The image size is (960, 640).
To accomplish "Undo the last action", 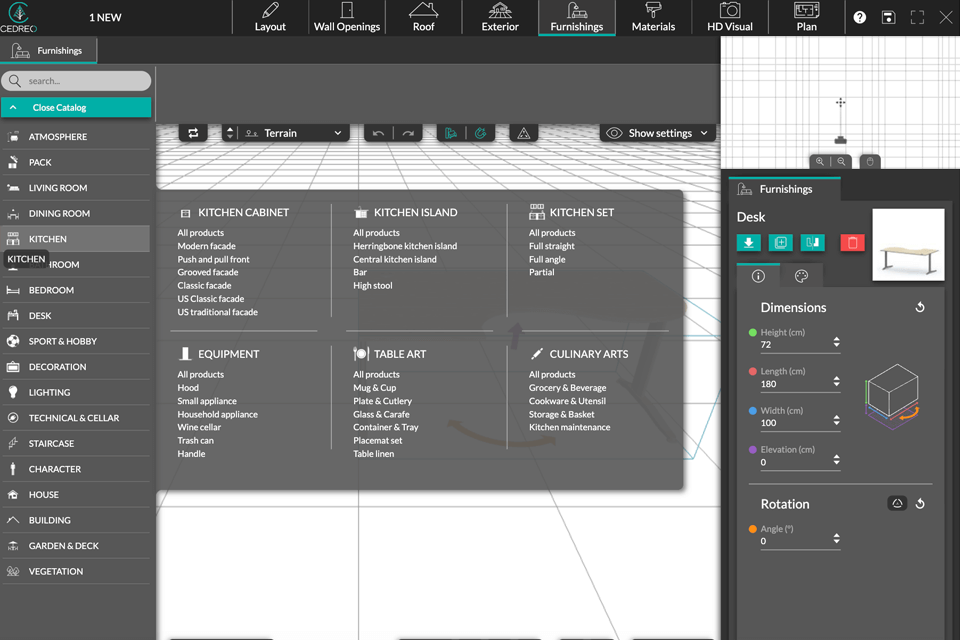I will click(378, 133).
